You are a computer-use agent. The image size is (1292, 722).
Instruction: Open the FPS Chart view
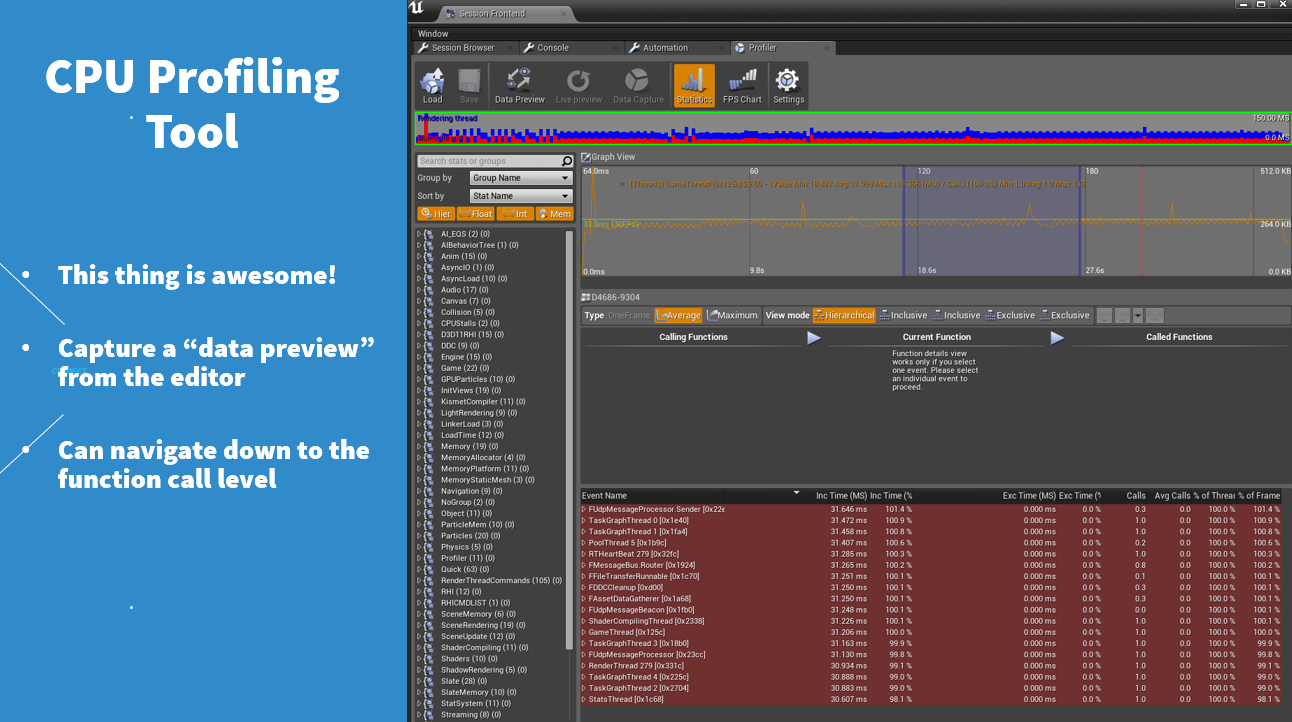click(742, 85)
